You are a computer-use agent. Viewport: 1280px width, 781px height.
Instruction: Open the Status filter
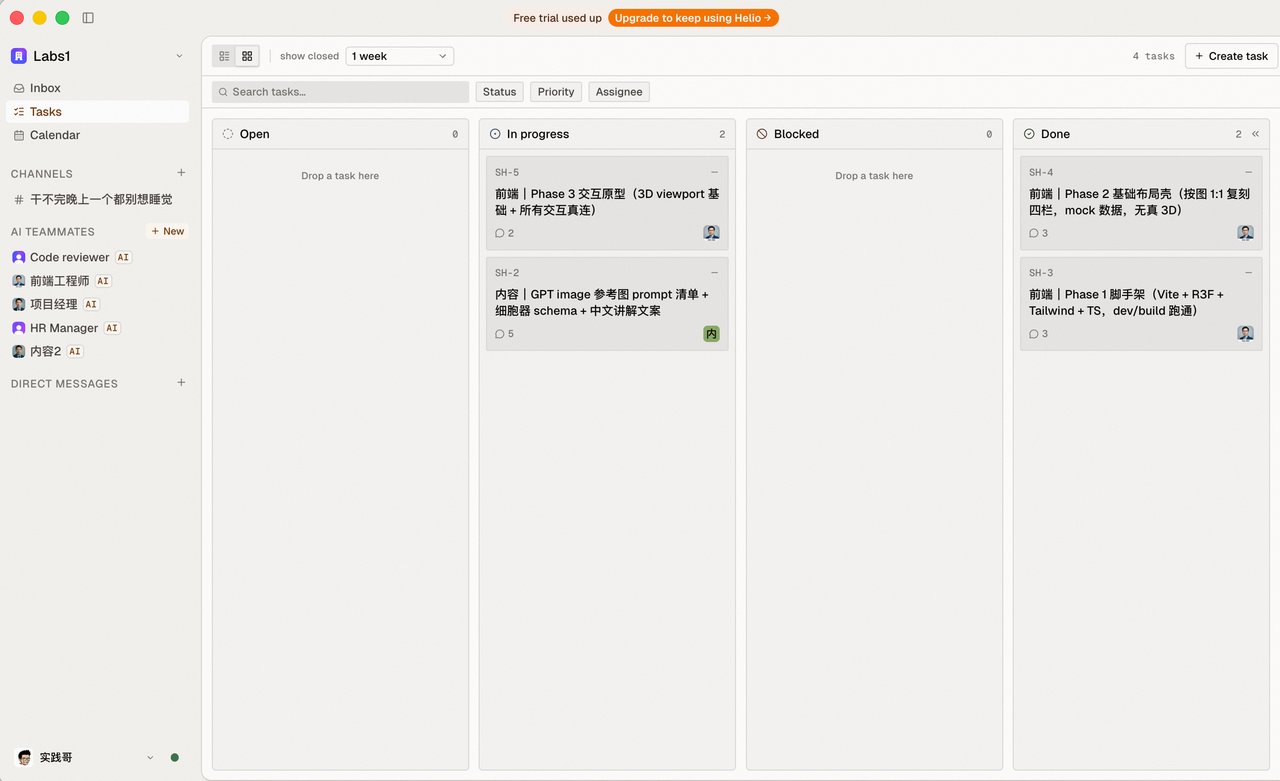click(x=499, y=92)
